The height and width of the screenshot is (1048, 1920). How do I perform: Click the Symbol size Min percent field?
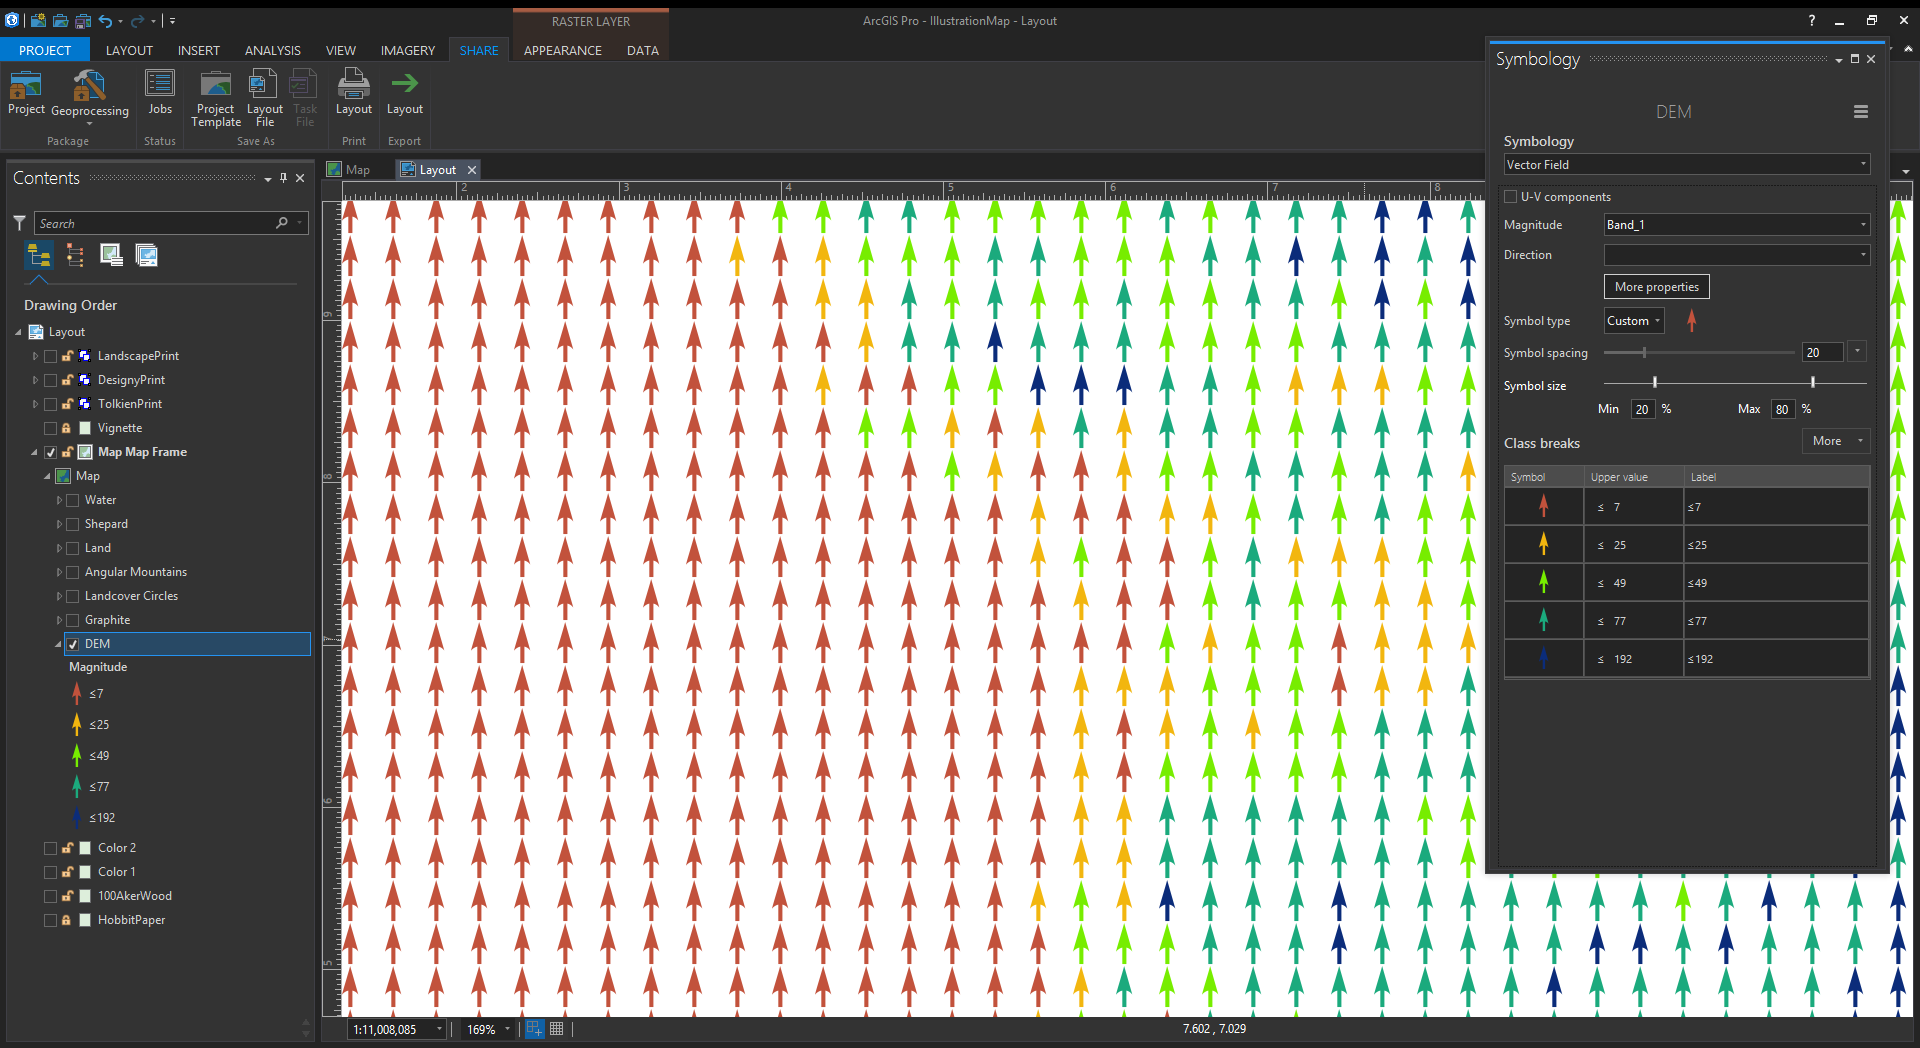(1643, 409)
